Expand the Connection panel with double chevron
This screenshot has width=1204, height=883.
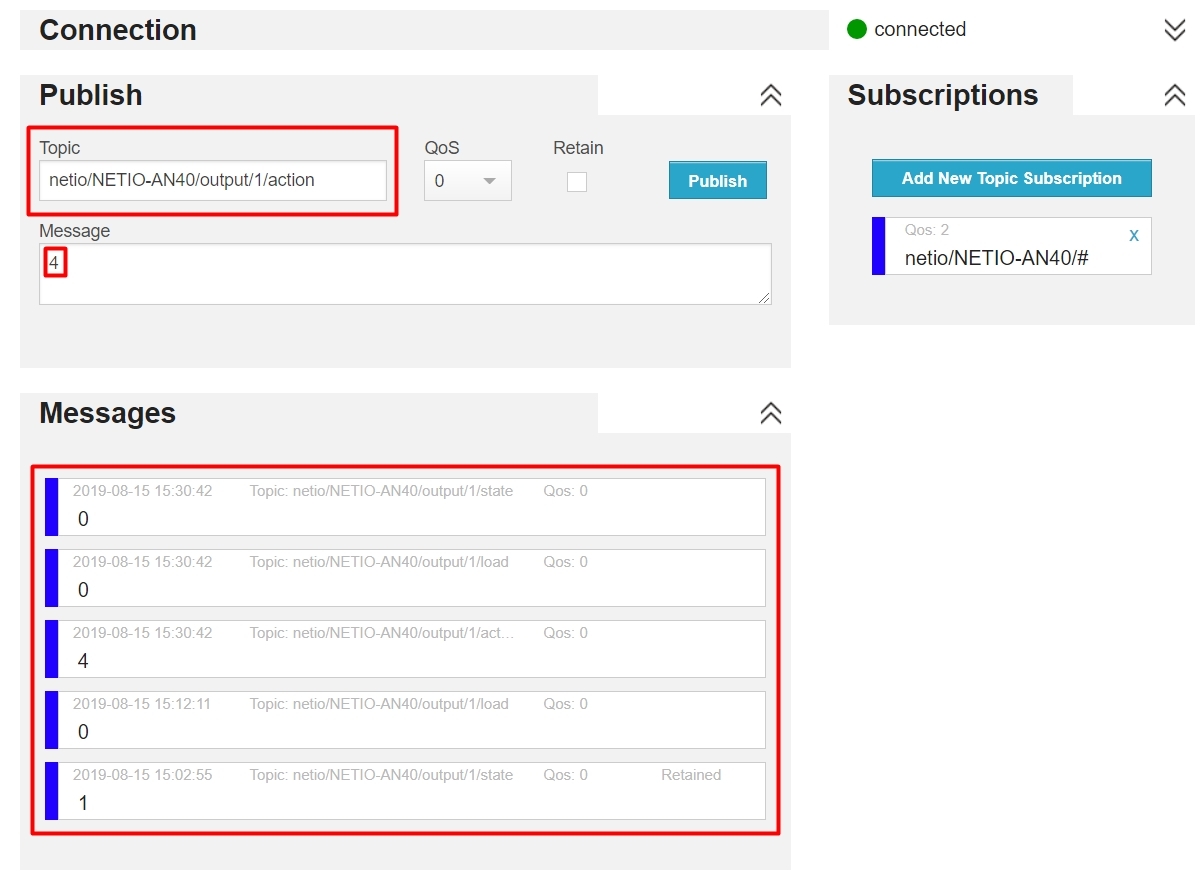(1174, 30)
